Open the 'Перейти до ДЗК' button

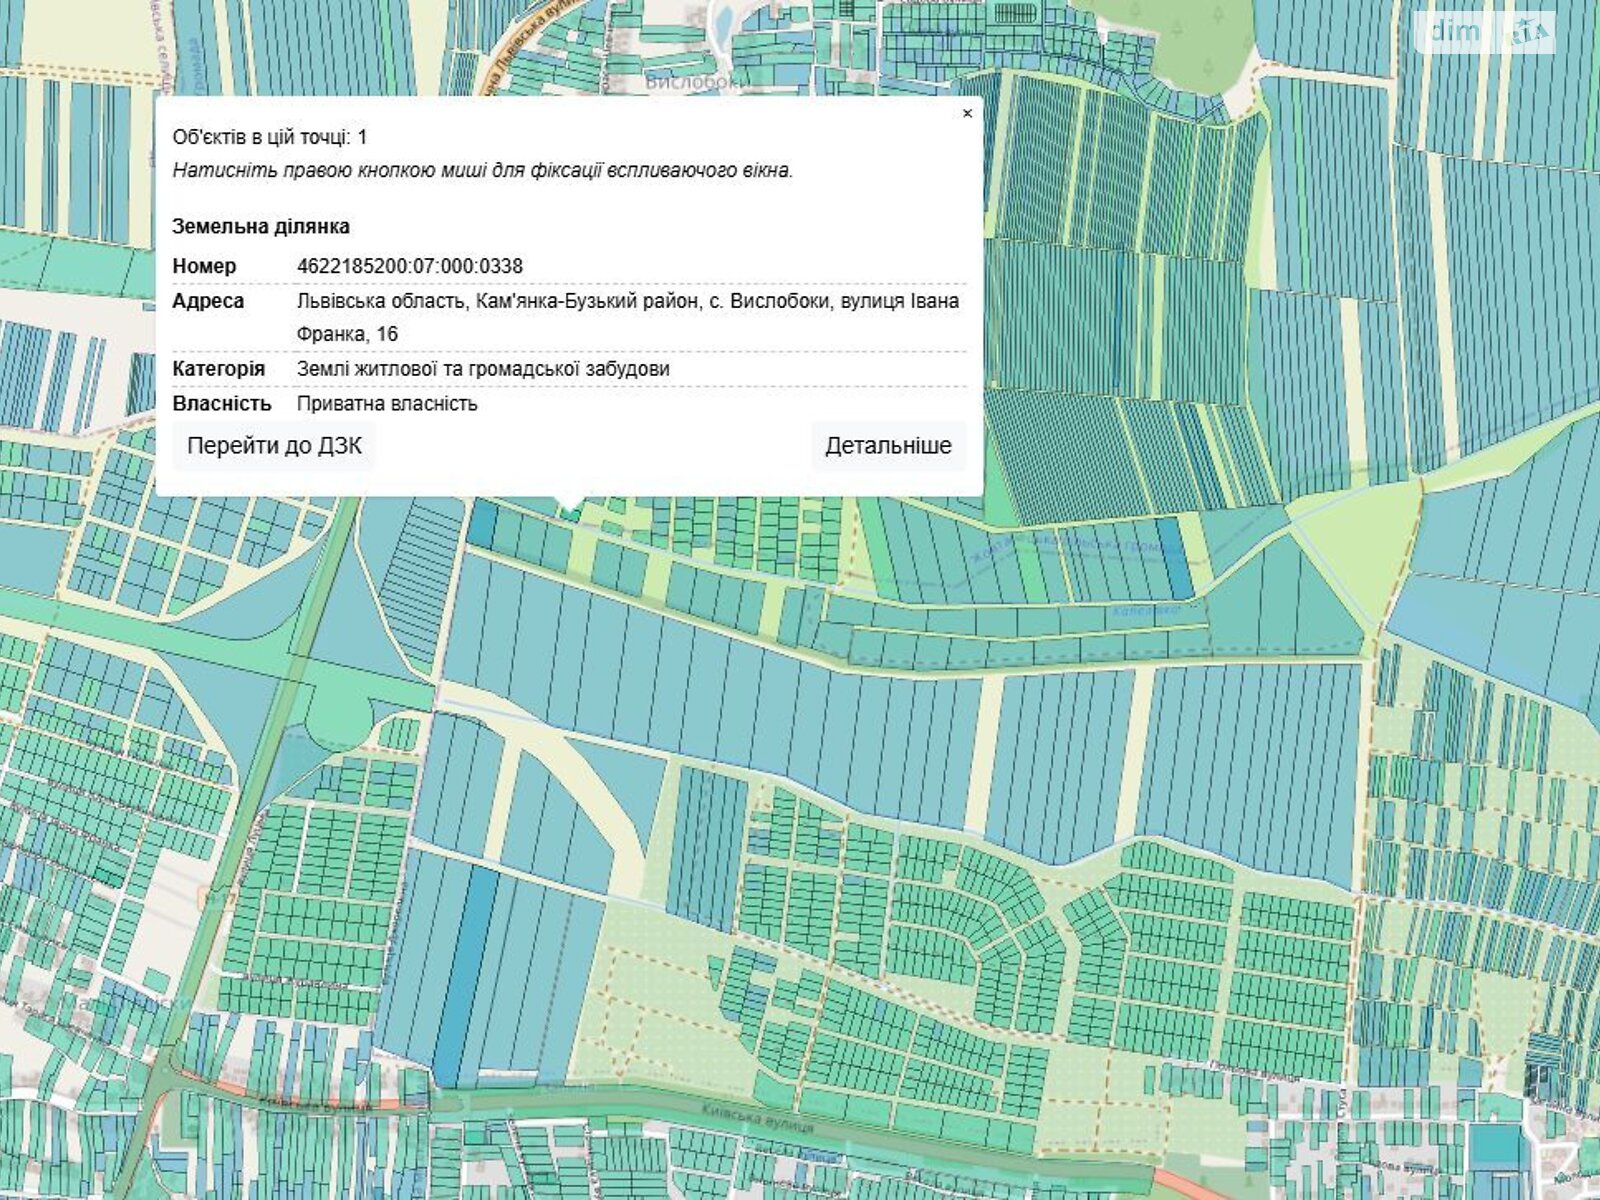(274, 446)
